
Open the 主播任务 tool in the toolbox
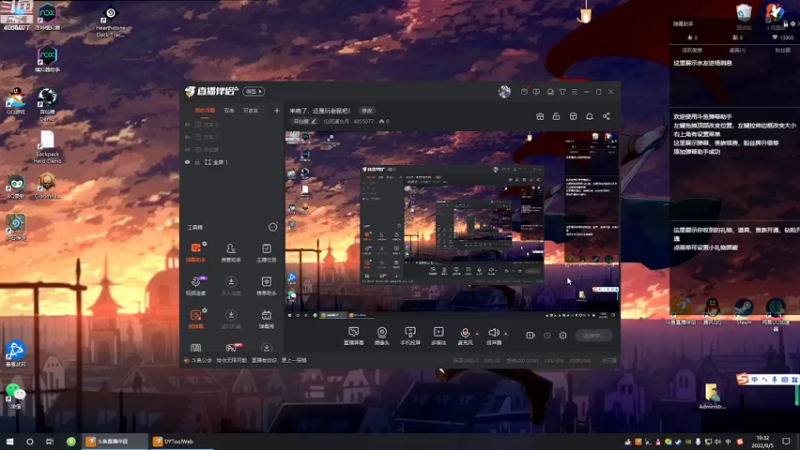tap(266, 252)
